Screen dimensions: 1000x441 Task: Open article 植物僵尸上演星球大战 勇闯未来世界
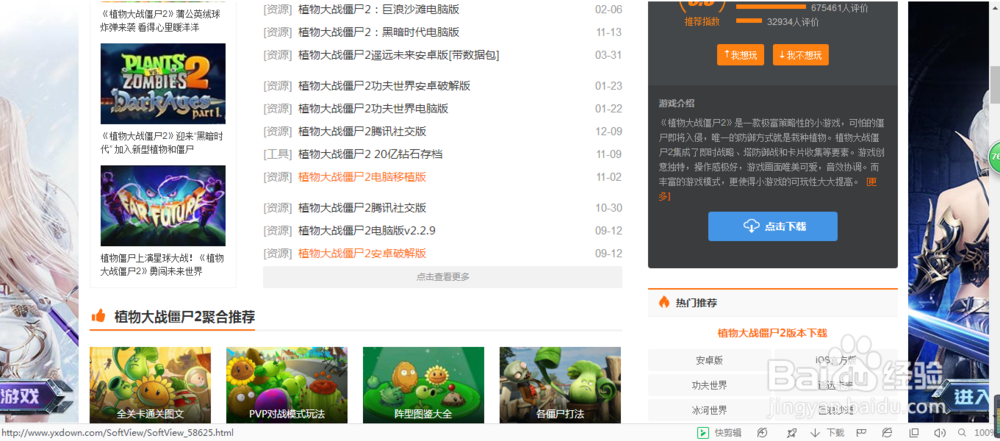coord(162,265)
